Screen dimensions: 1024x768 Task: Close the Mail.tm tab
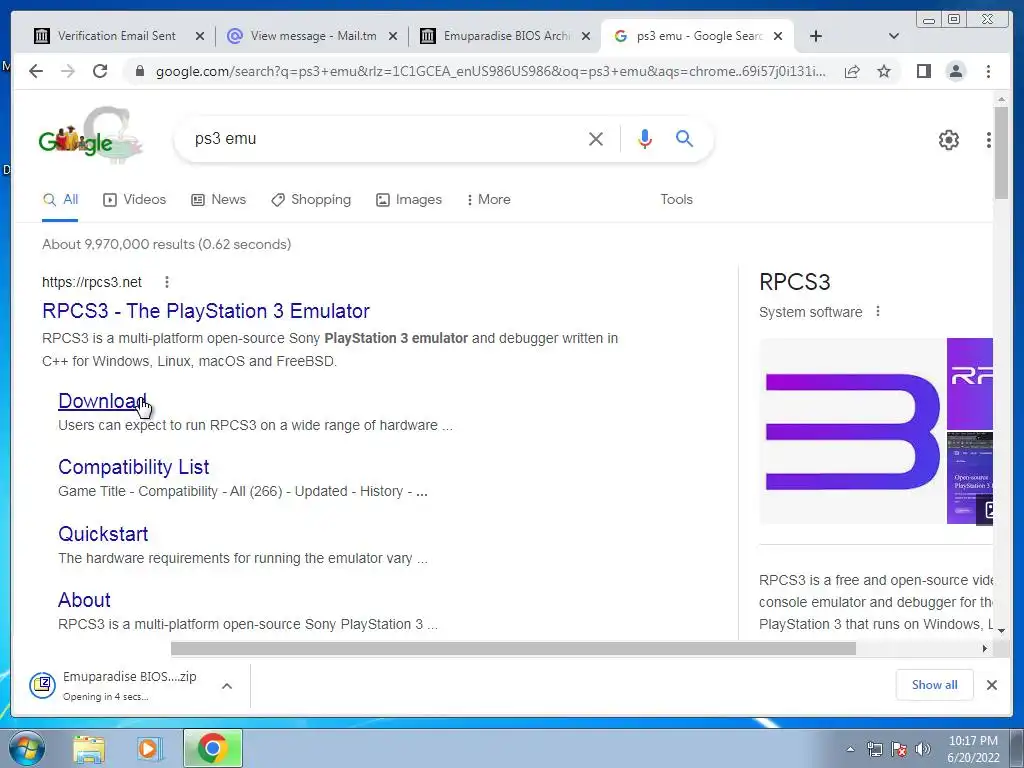[x=392, y=36]
